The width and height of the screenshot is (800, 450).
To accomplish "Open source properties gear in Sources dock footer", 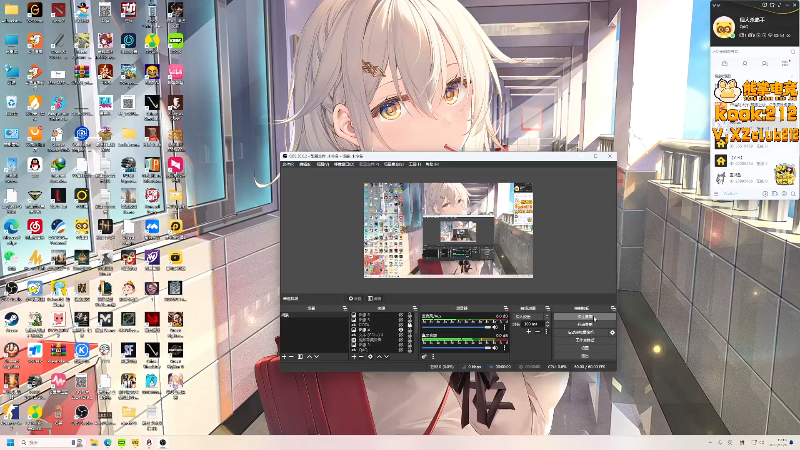I will tap(370, 357).
